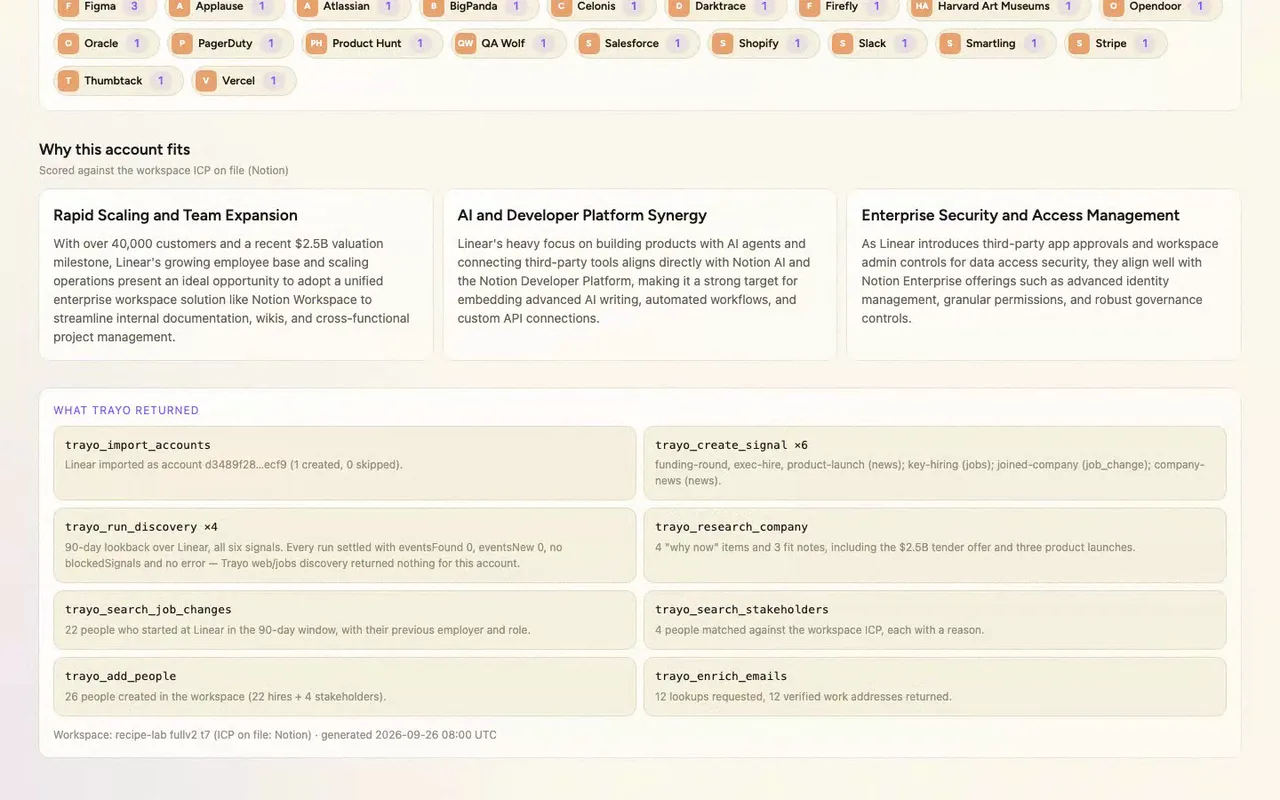Select the Darktrace company chip
1280x800 pixels.
(725, 7)
